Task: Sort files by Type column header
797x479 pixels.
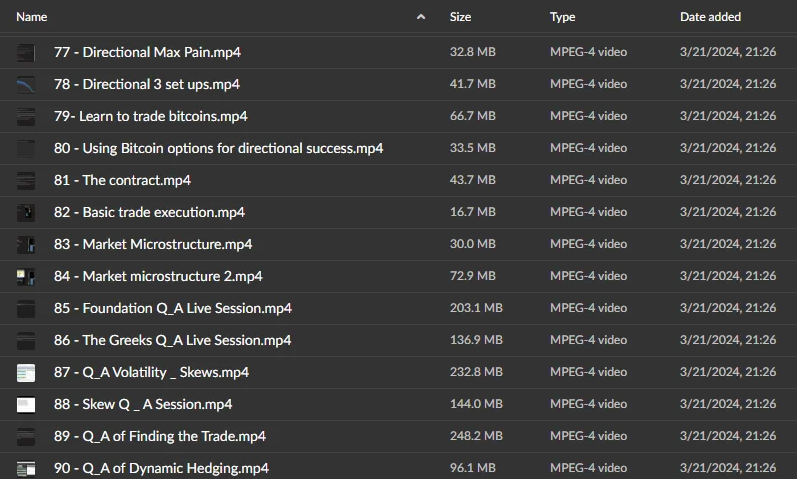Action: point(563,17)
